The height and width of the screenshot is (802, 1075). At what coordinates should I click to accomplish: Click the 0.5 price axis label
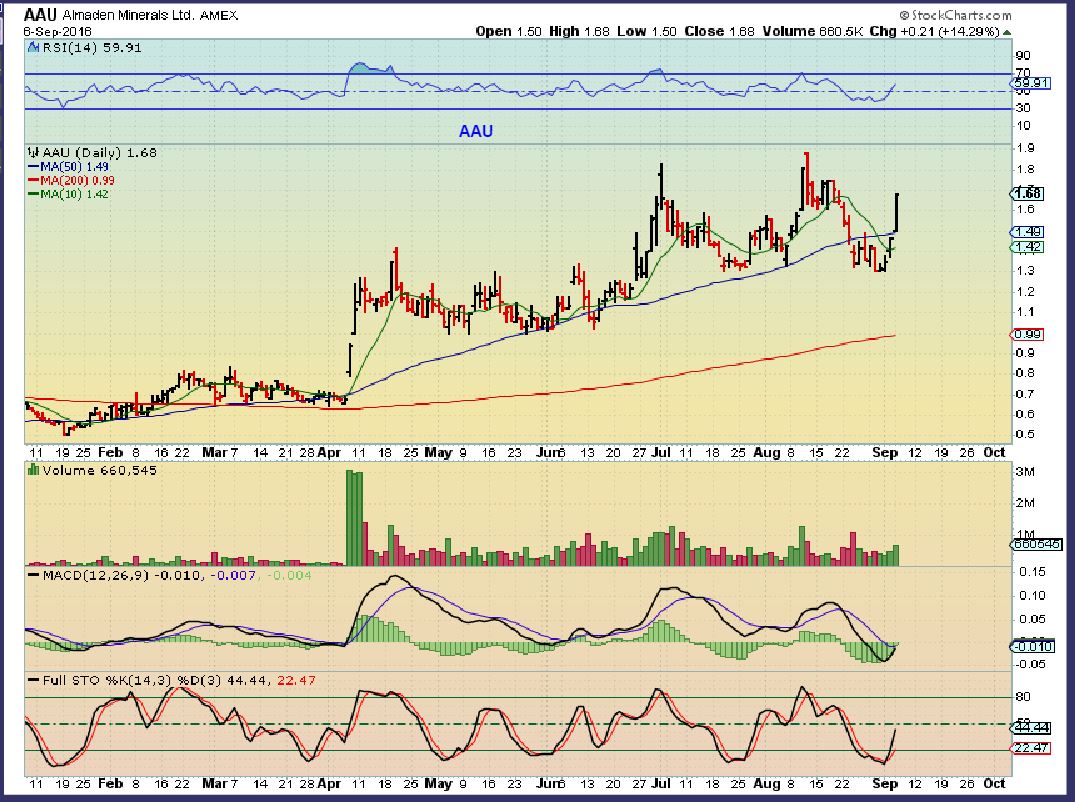pos(1026,435)
